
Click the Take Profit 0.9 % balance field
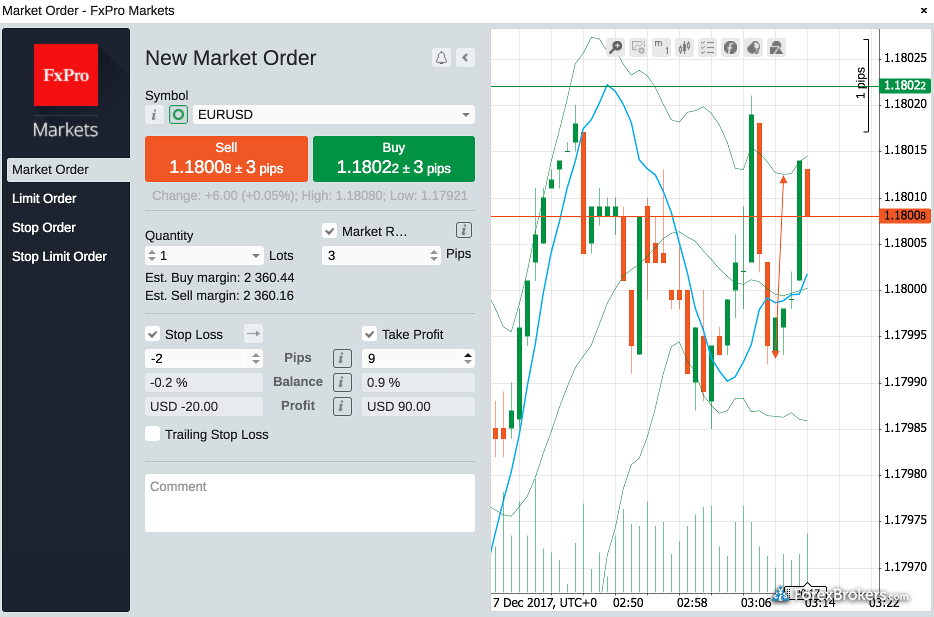tap(418, 382)
